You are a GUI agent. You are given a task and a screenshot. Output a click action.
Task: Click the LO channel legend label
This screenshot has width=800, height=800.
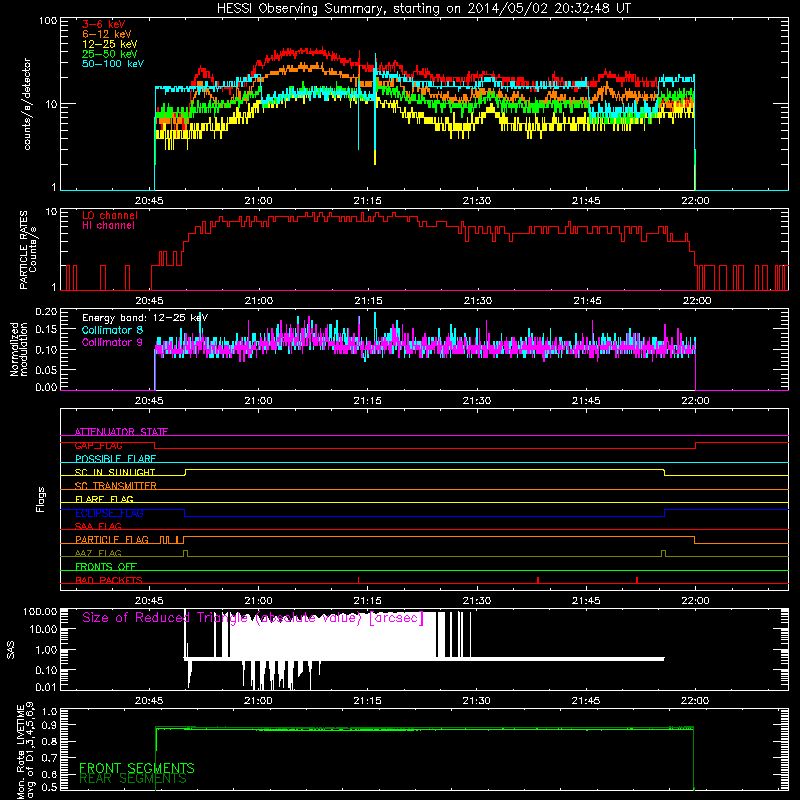(x=110, y=215)
